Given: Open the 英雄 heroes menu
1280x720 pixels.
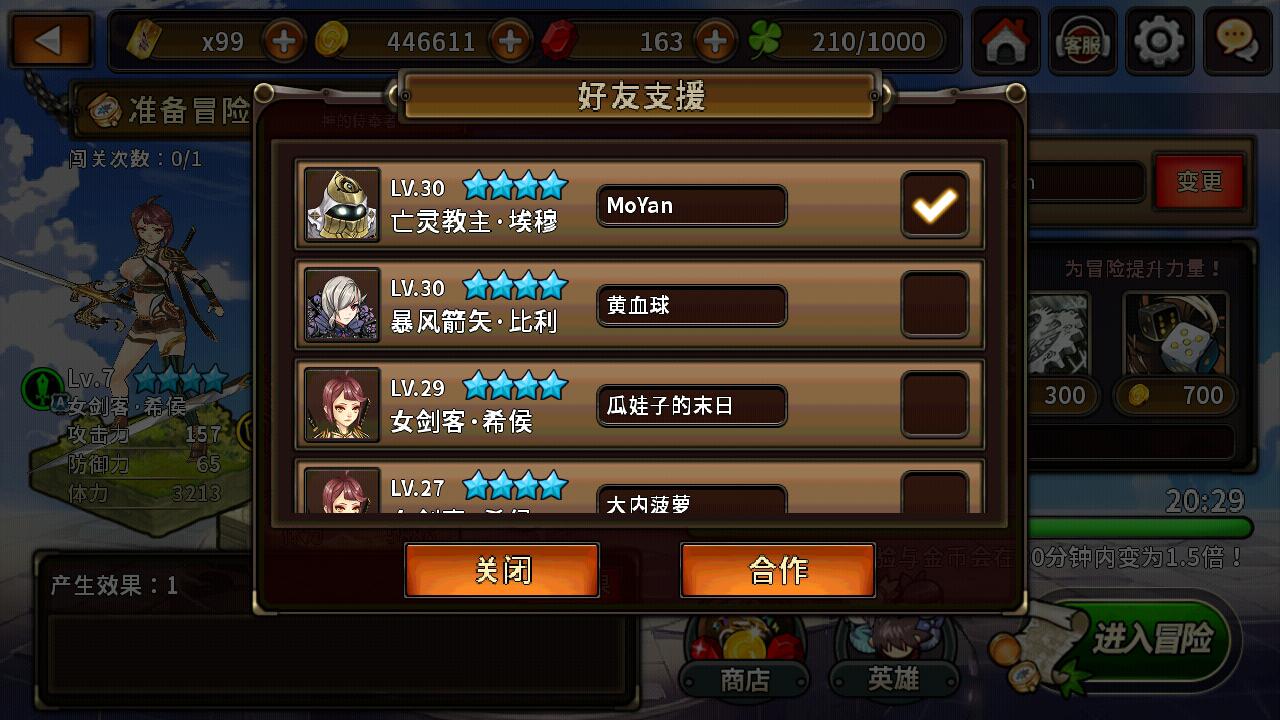Looking at the screenshot, I should point(893,660).
